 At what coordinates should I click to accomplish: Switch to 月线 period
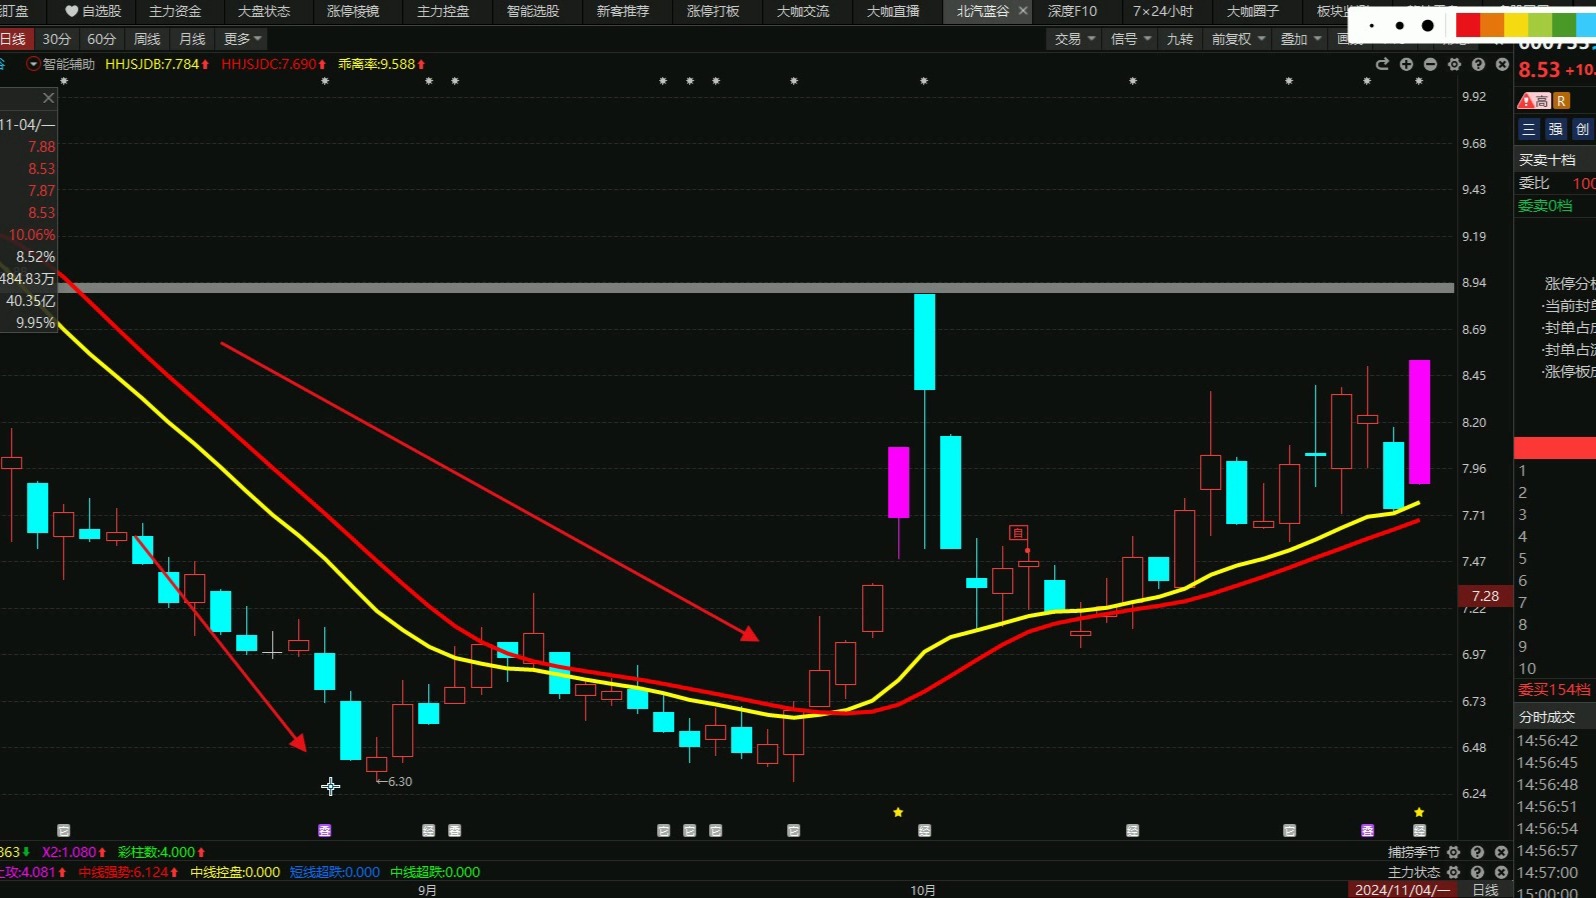pyautogui.click(x=192, y=39)
